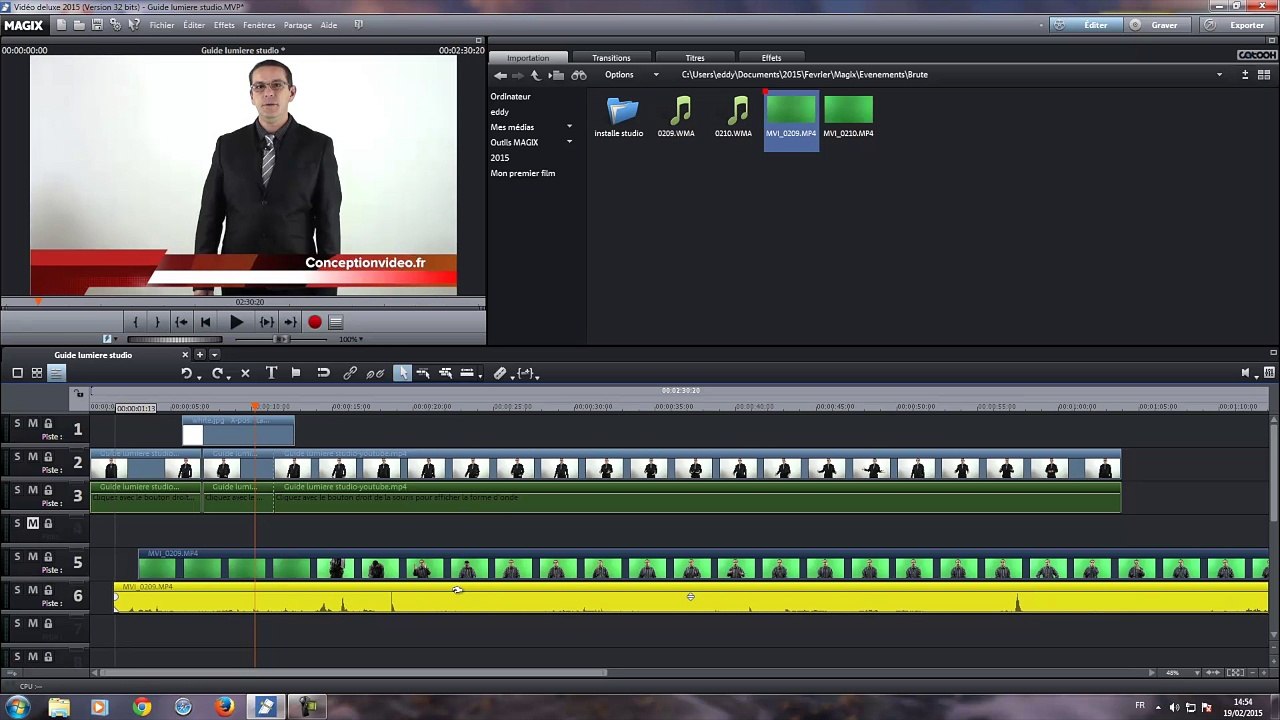Image resolution: width=1280 pixels, height=720 pixels.
Task: Group objects with the chain link icon
Action: (350, 373)
